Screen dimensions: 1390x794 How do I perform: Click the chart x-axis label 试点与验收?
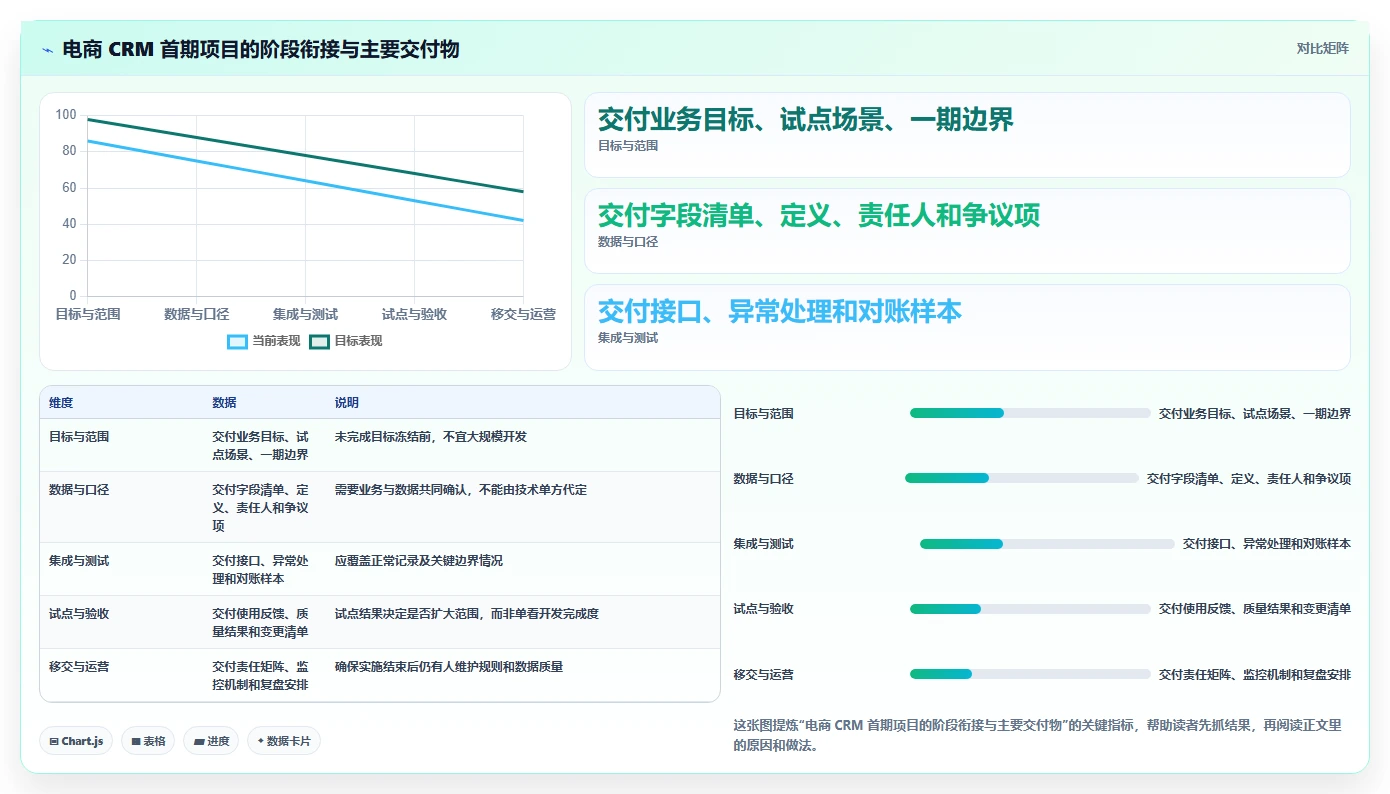point(415,314)
